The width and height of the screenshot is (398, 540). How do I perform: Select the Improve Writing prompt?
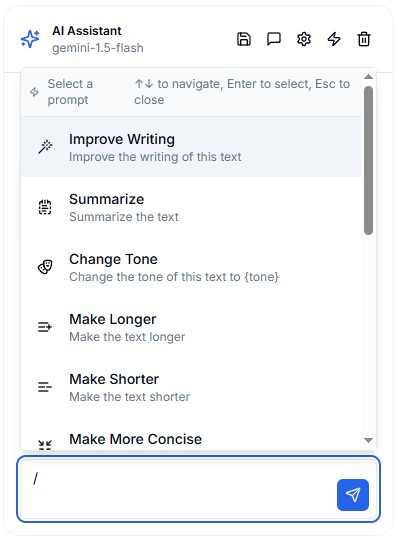pos(191,147)
